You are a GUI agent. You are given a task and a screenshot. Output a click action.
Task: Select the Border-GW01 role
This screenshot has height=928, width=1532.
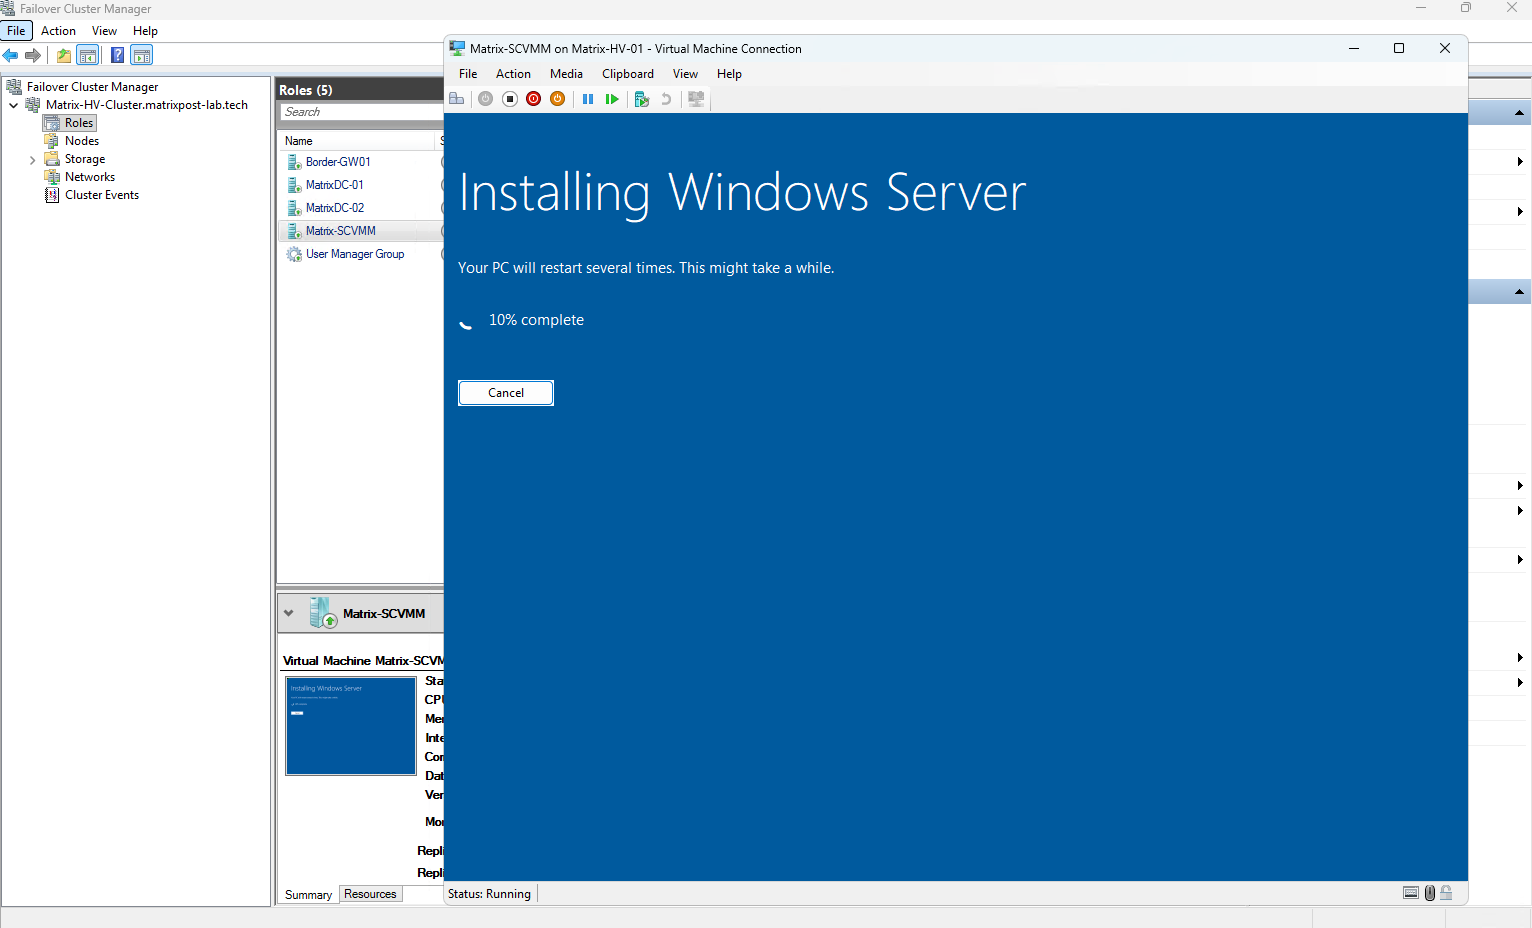338,162
